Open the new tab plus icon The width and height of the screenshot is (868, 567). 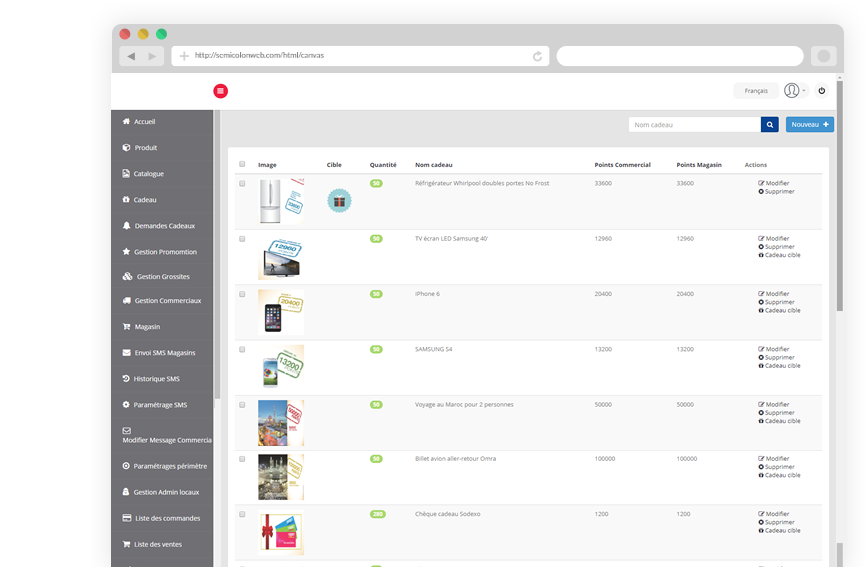point(184,56)
